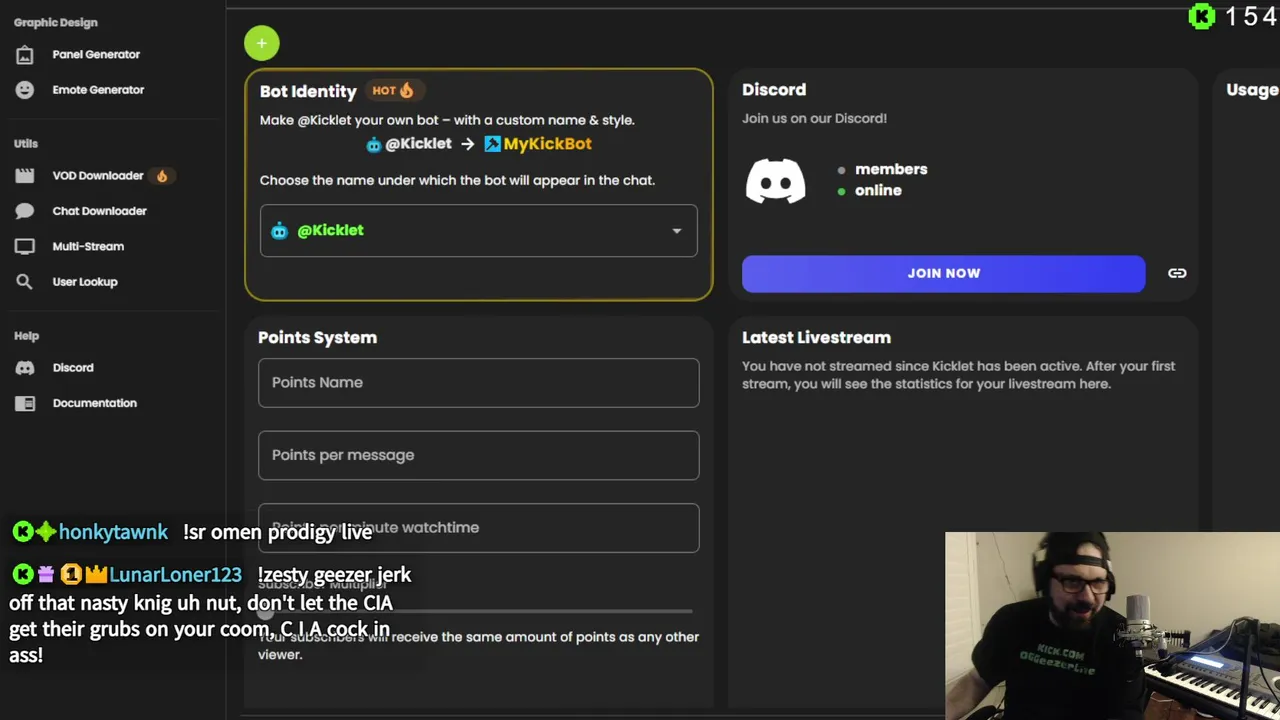
Task: Click the Discord icon under Help
Action: pyautogui.click(x=25, y=368)
